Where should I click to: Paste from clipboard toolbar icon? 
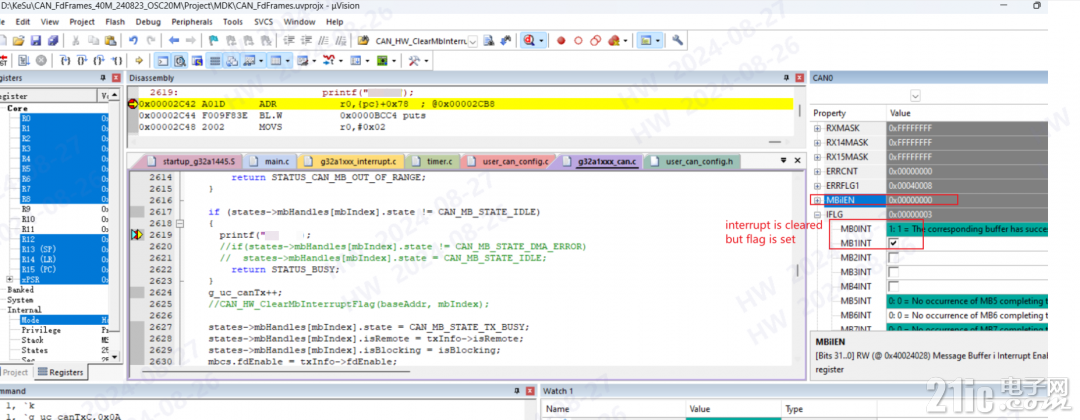coord(110,41)
